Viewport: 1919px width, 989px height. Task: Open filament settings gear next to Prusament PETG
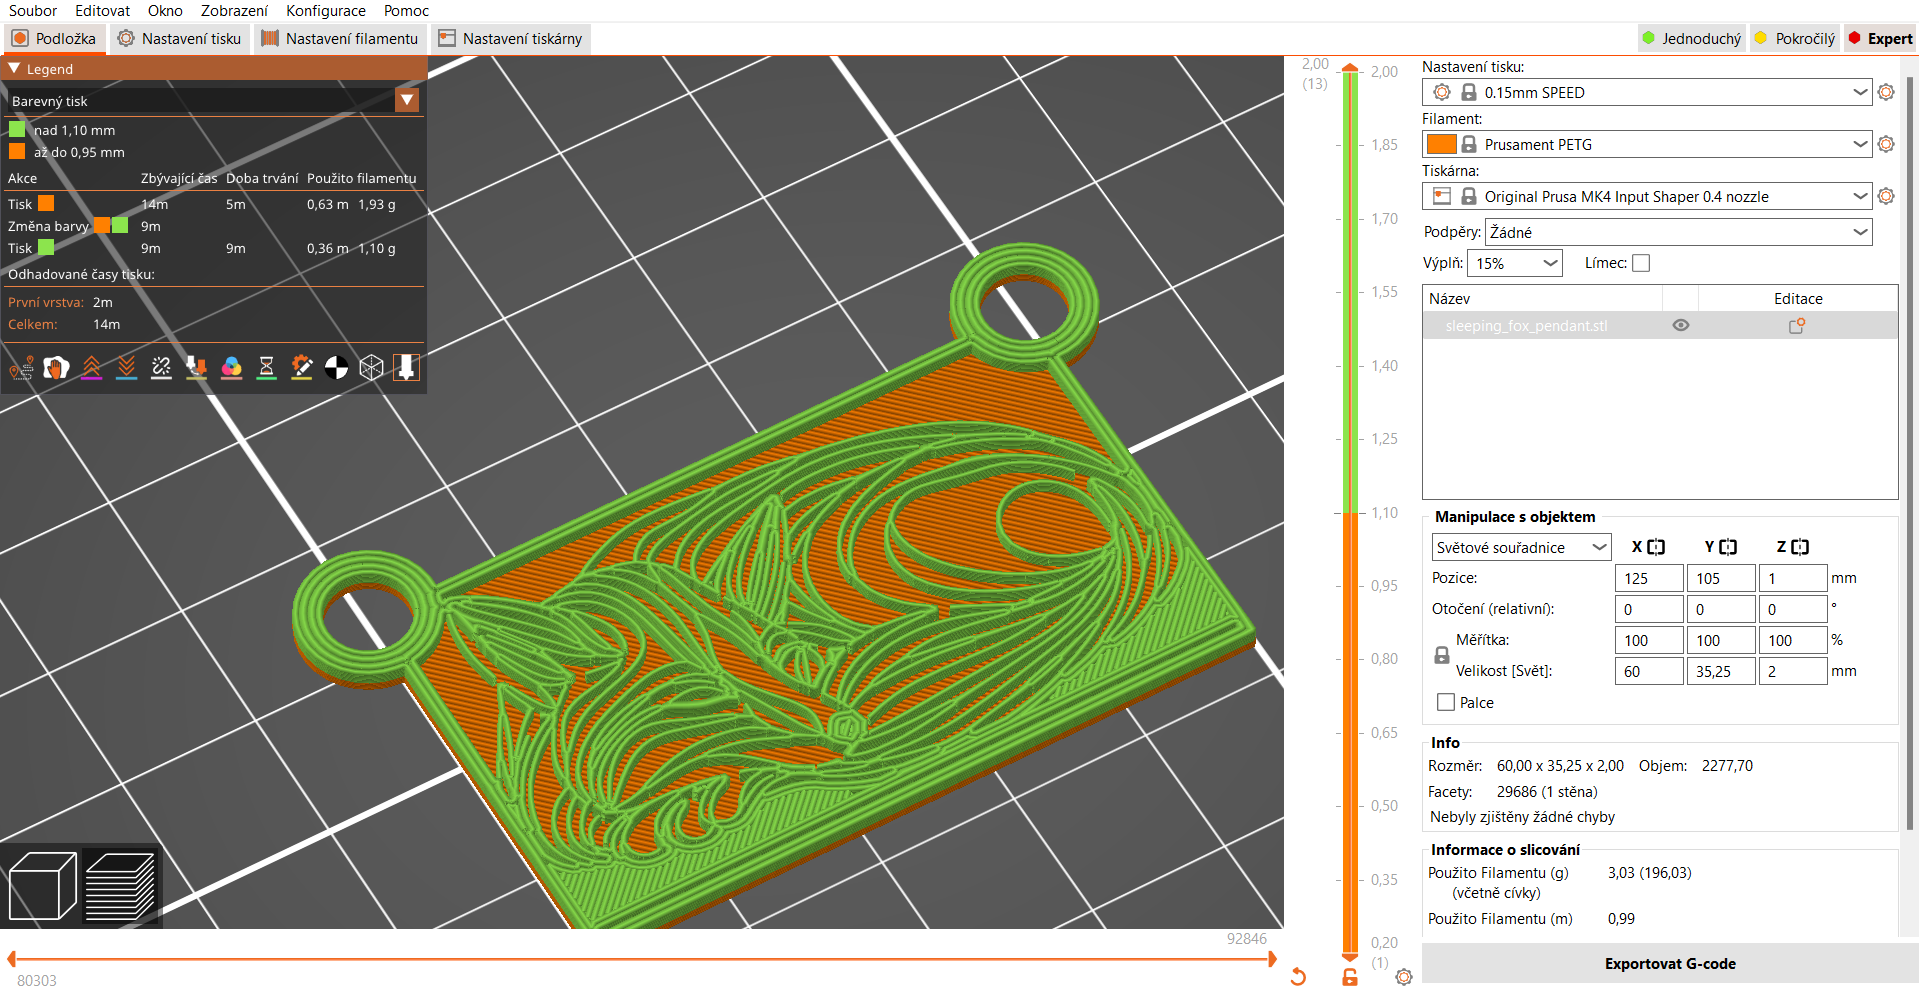pos(1886,144)
